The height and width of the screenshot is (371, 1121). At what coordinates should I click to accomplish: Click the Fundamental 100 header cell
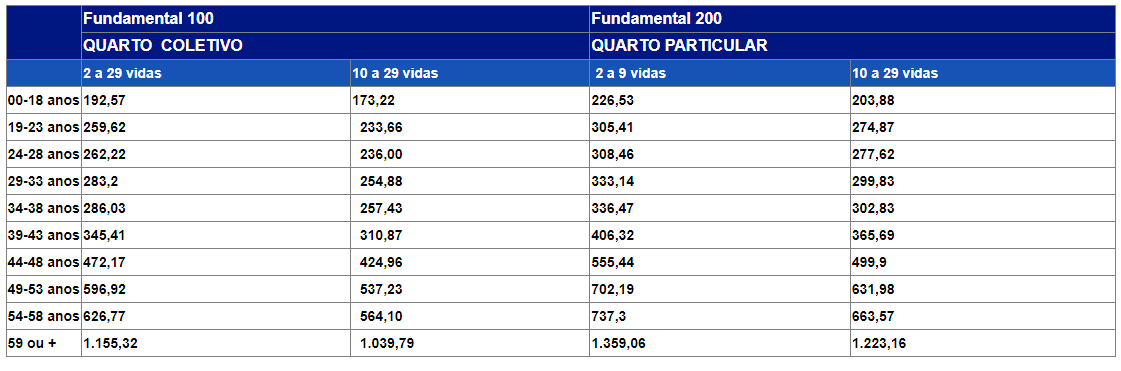(x=335, y=19)
